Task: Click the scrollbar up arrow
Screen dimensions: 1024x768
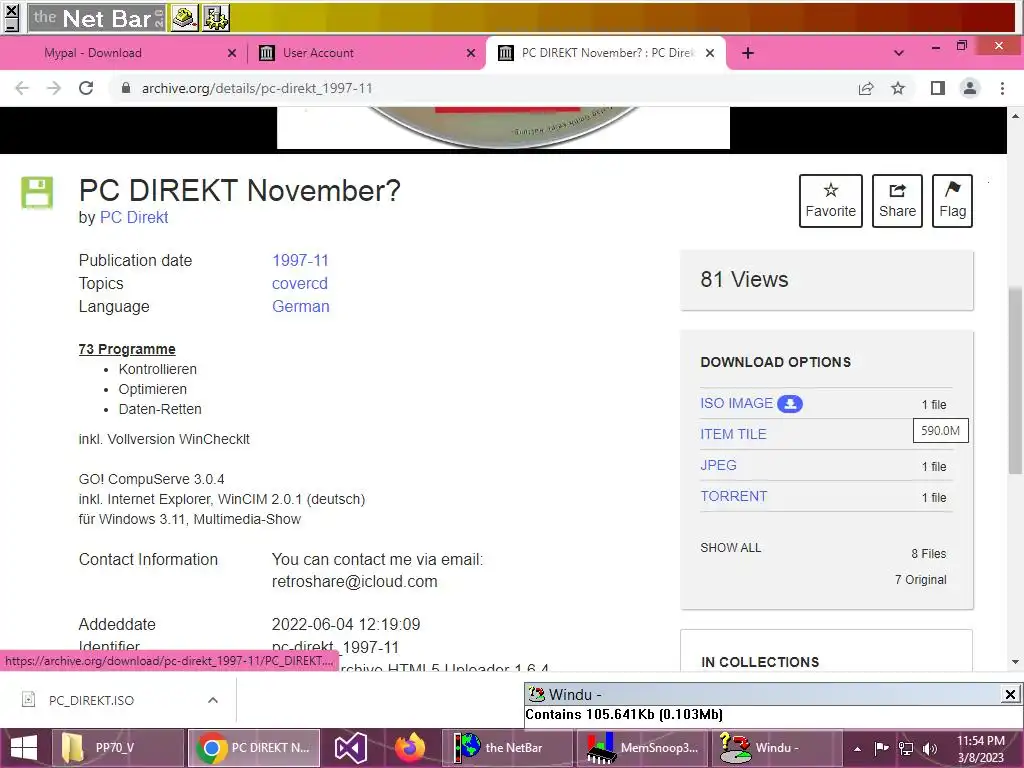Action: tap(1015, 116)
